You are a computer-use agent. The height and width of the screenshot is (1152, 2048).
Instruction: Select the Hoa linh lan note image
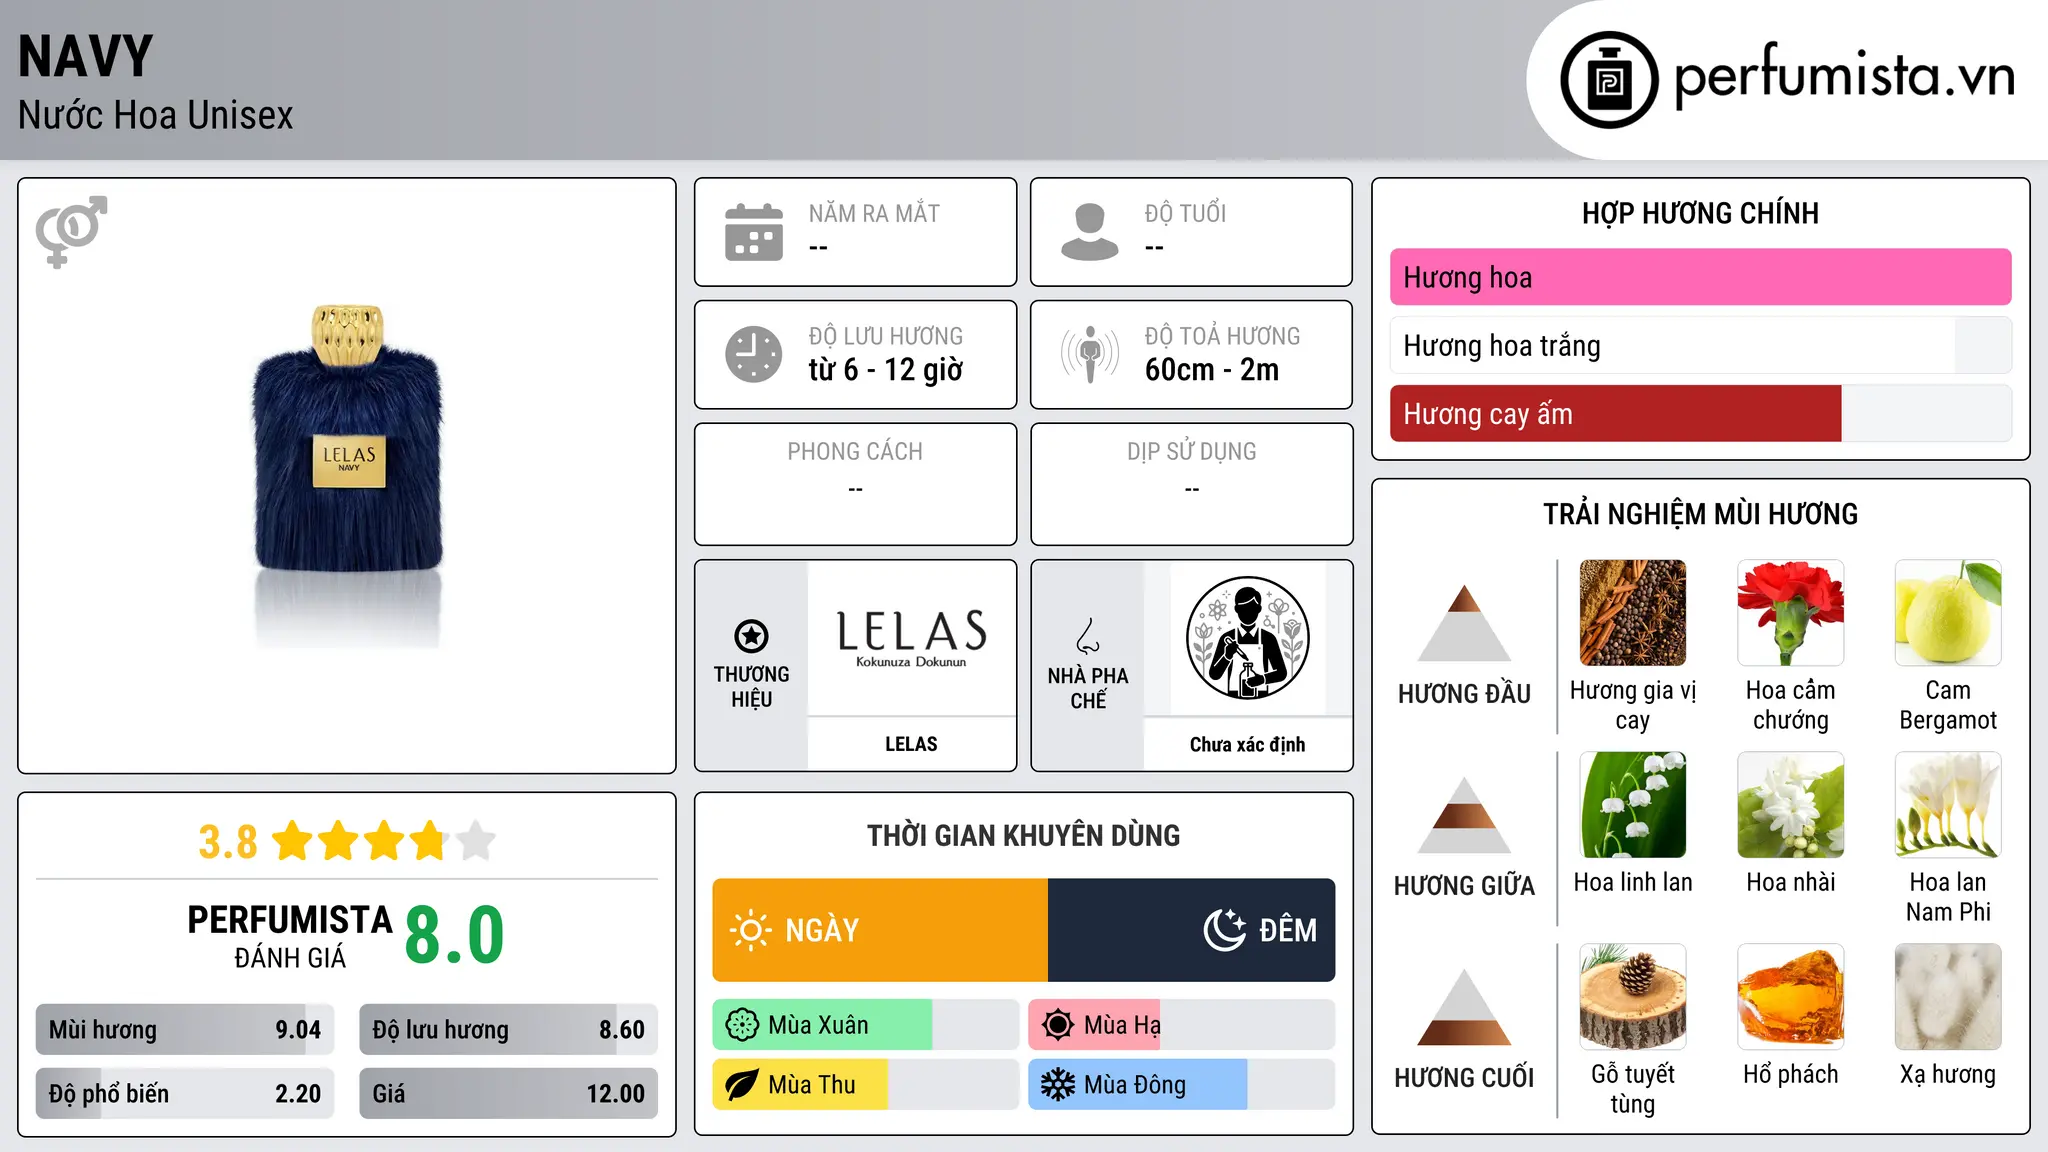pos(1633,805)
